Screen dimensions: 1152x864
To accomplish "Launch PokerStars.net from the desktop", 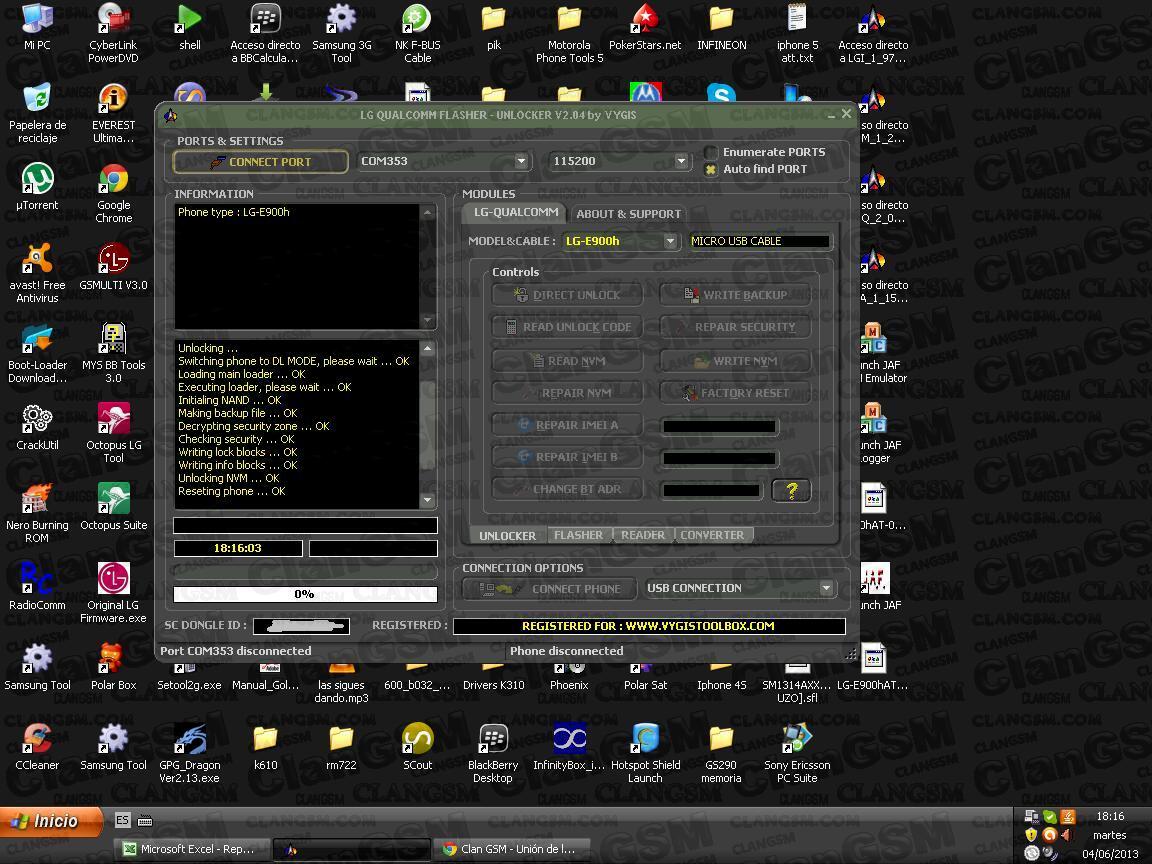I will coord(645,28).
